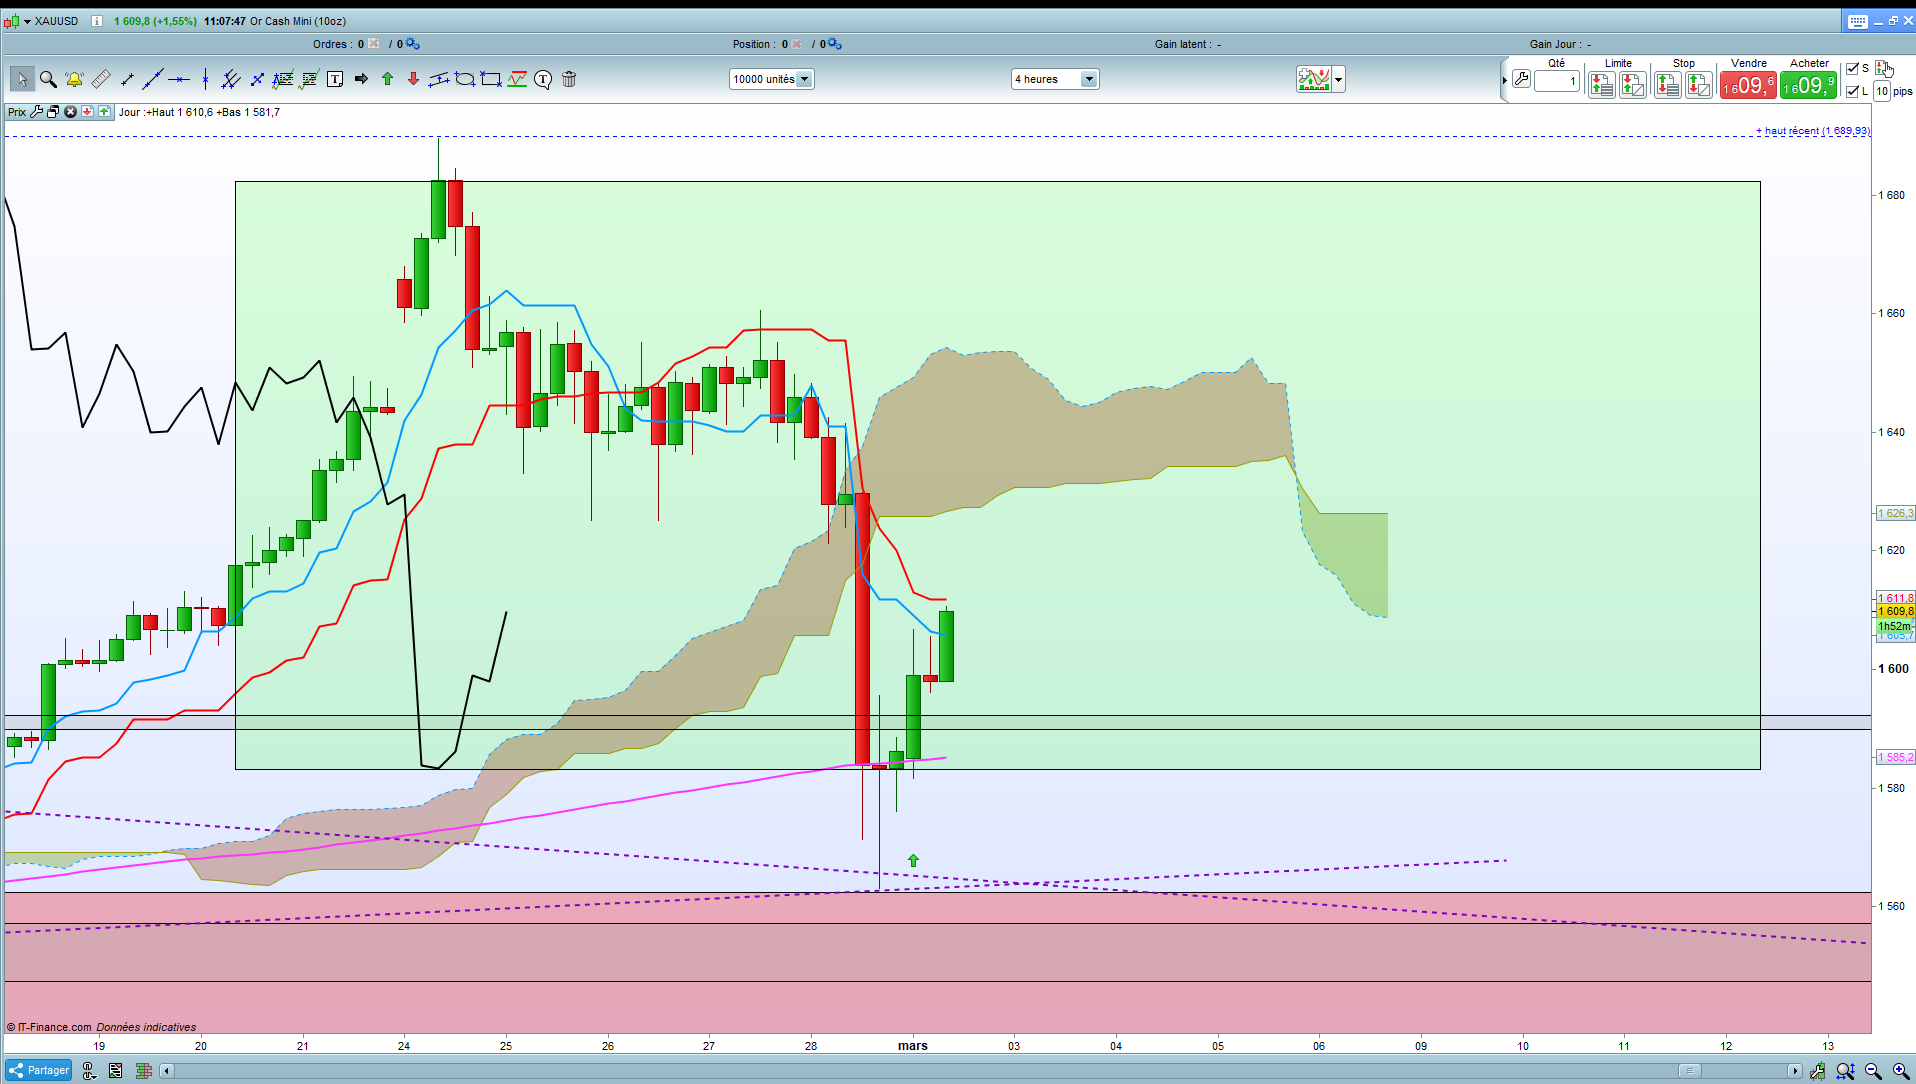This screenshot has width=1916, height=1084.
Task: Click the Vendre sell price button
Action: [x=1748, y=86]
